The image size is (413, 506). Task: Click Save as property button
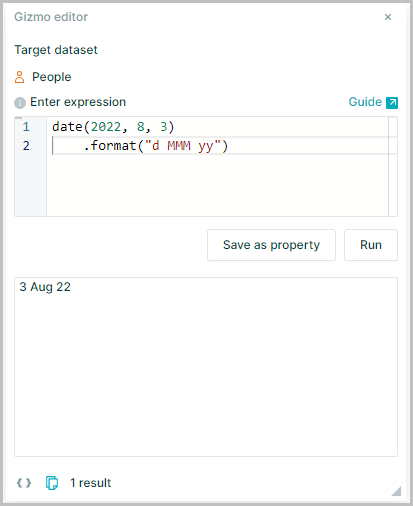point(271,245)
